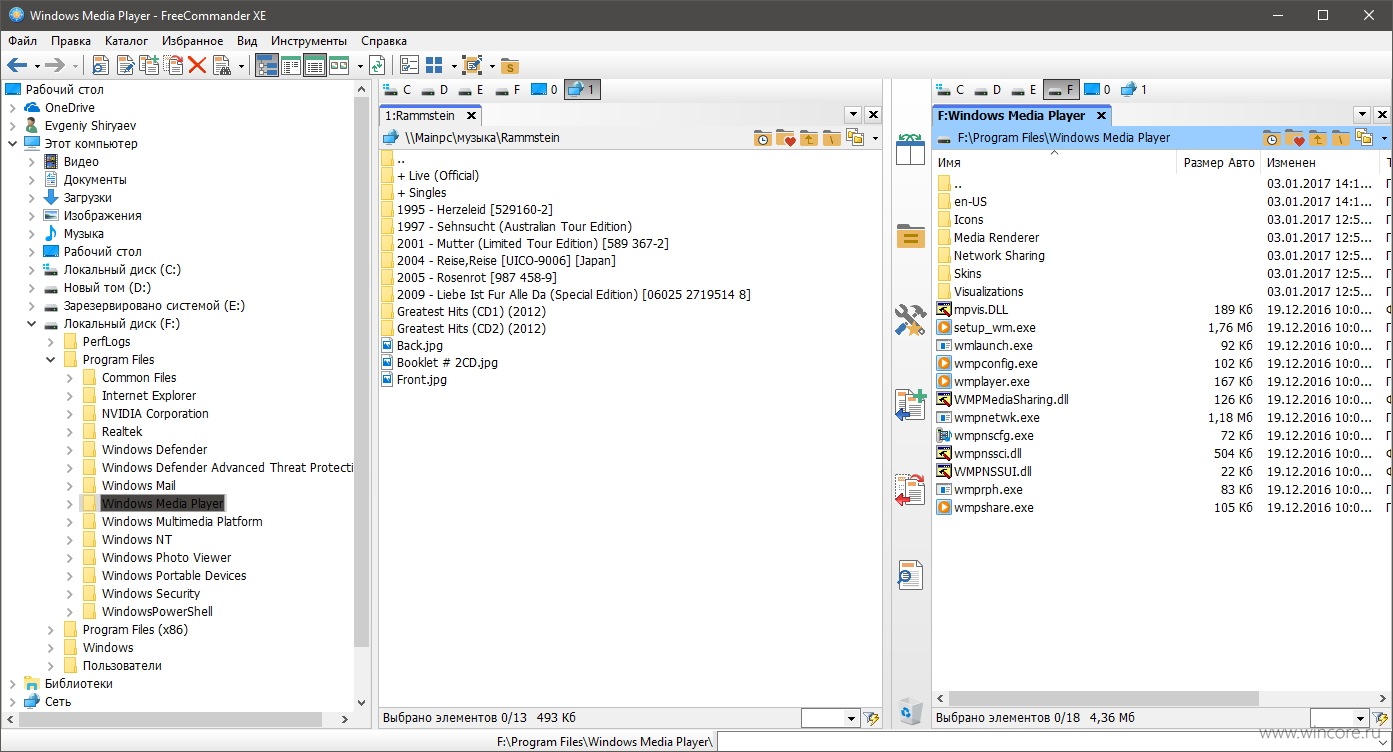Click the edit file toolbar icon
Image resolution: width=1393 pixels, height=752 pixels.
pyautogui.click(x=126, y=65)
